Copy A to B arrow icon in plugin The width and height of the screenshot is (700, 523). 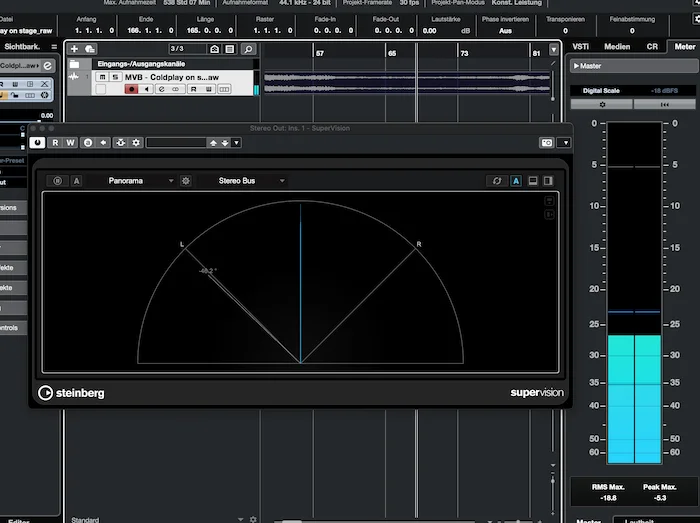pos(103,142)
